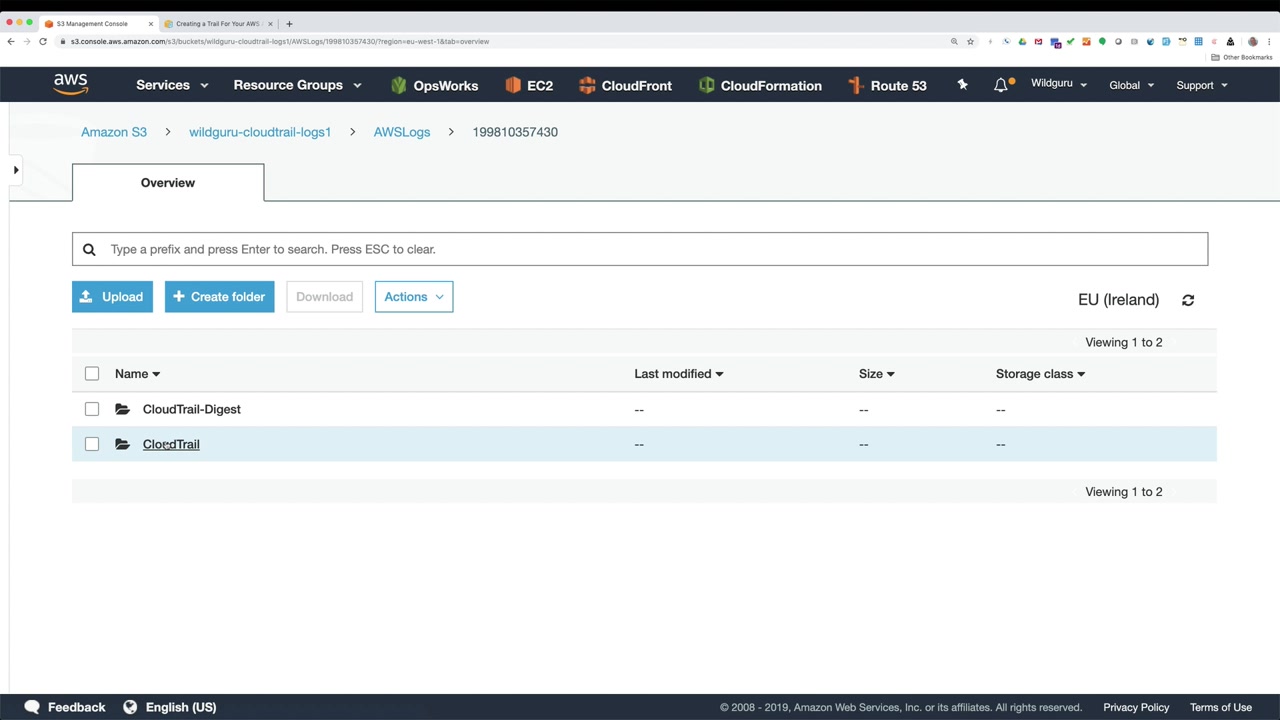Click the language globe icon
The height and width of the screenshot is (720, 1280).
coord(130,707)
